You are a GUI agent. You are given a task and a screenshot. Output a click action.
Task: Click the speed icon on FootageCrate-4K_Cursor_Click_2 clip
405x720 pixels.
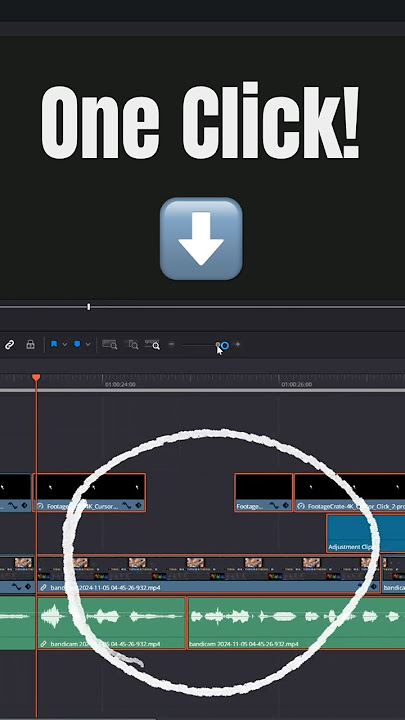pos(301,506)
